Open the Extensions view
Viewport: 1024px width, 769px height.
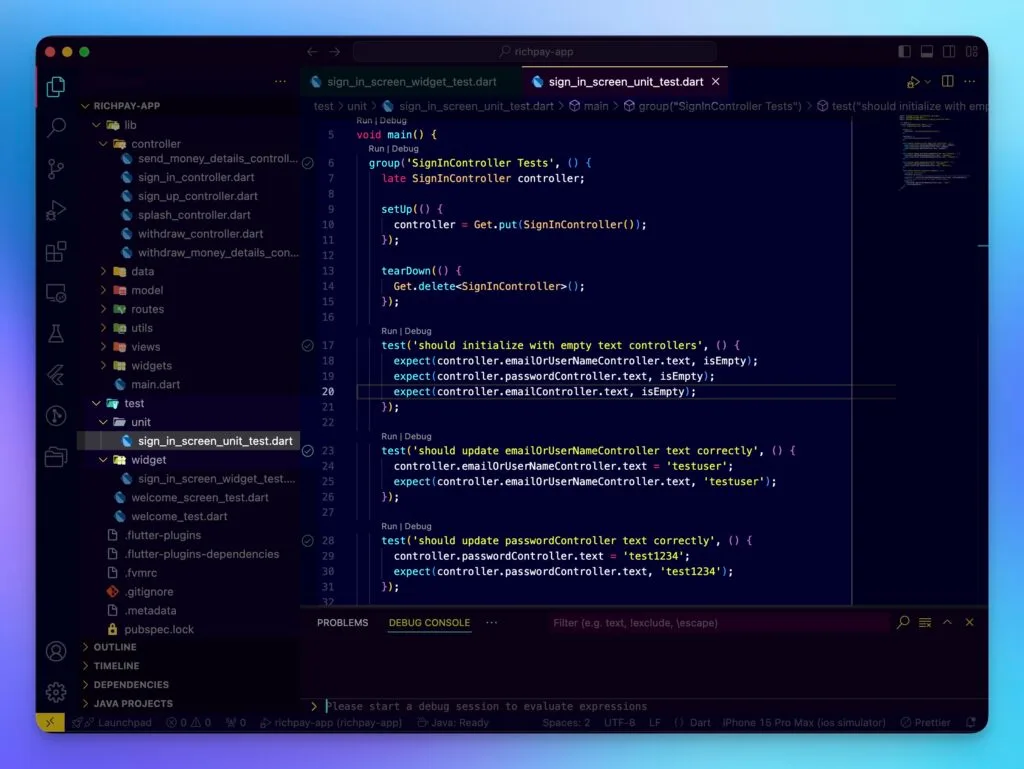click(56, 251)
